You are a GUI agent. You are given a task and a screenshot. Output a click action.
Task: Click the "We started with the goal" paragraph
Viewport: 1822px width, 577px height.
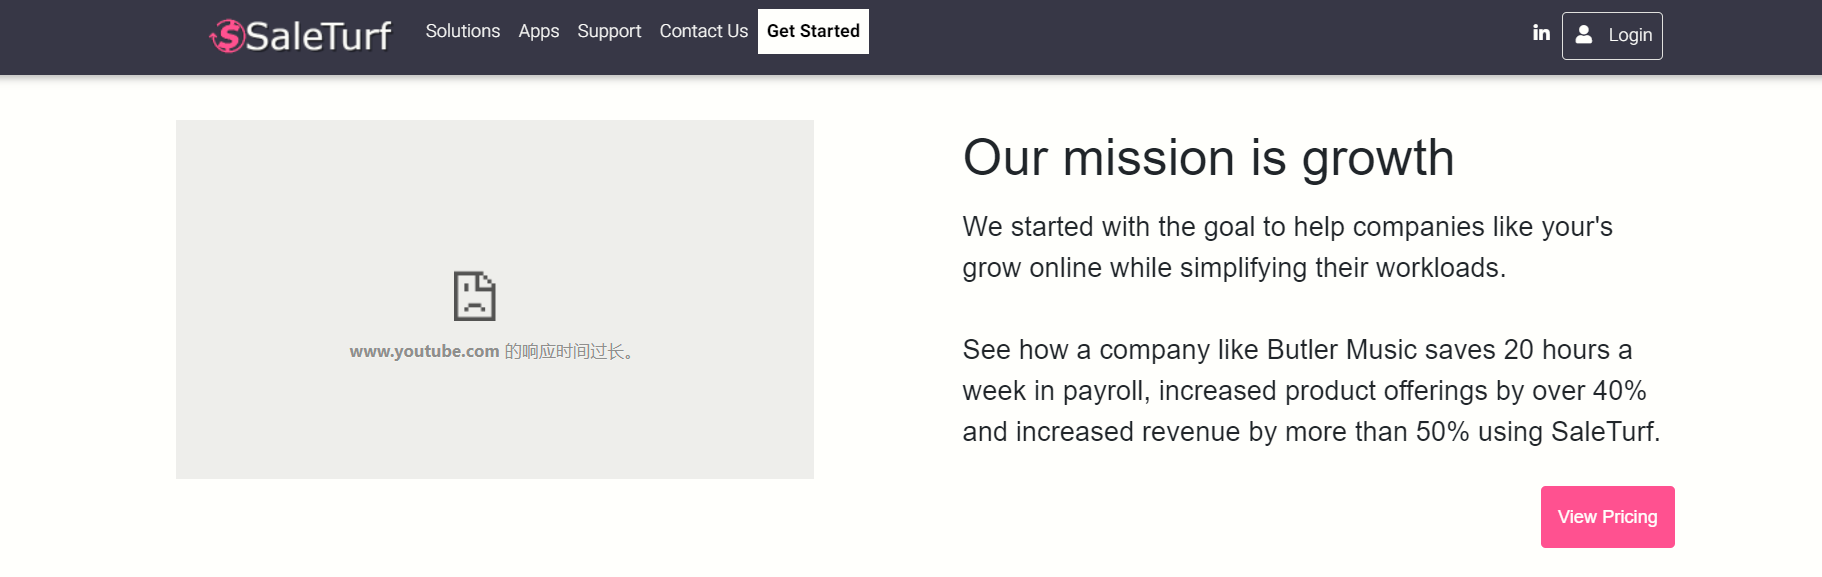tap(1287, 247)
